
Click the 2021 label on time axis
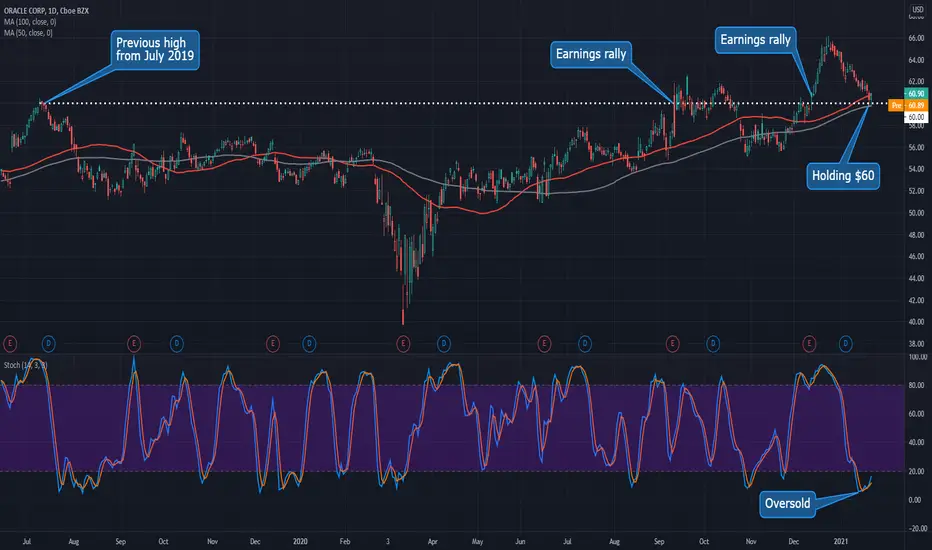(x=840, y=541)
